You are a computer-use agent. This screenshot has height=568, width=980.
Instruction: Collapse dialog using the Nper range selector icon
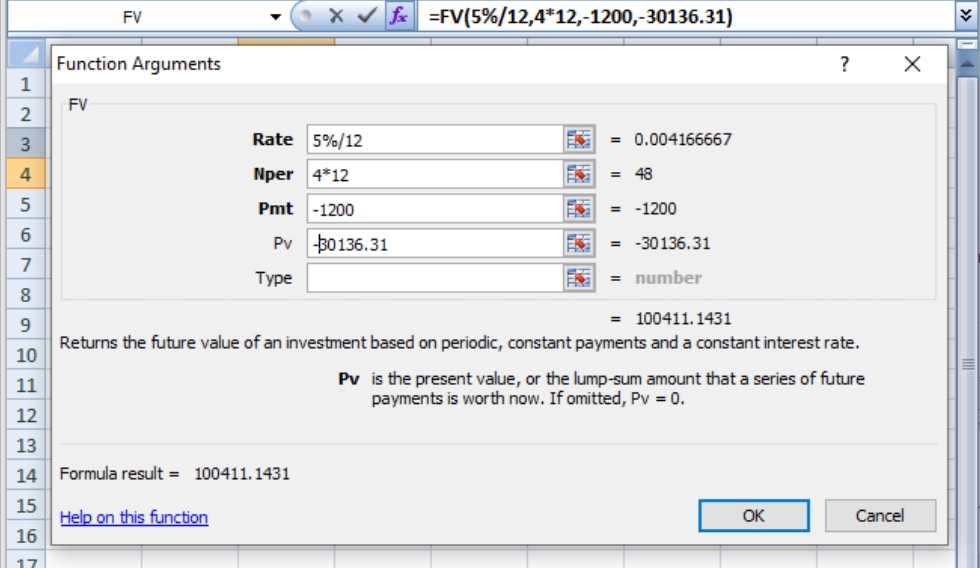[578, 174]
